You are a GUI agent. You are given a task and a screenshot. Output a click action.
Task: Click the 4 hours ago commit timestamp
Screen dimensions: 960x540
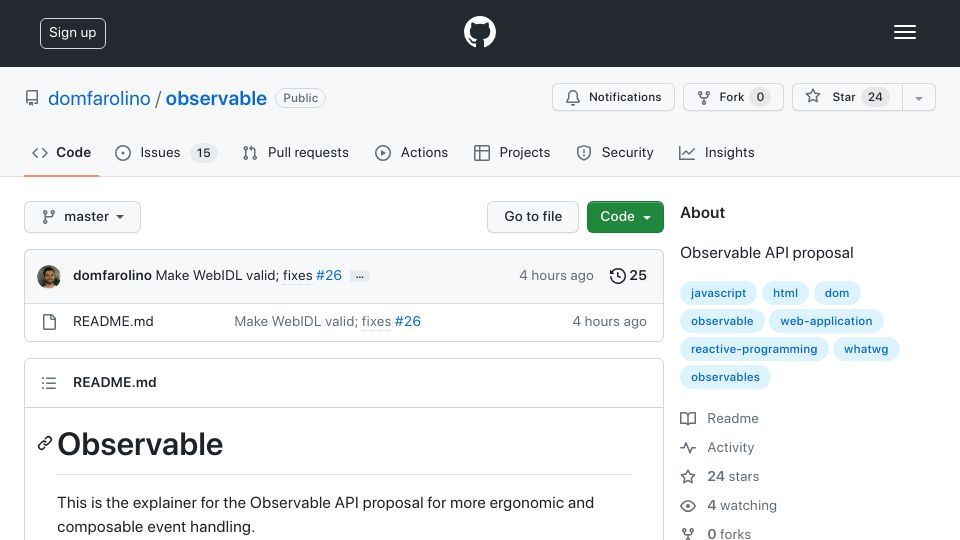point(556,276)
